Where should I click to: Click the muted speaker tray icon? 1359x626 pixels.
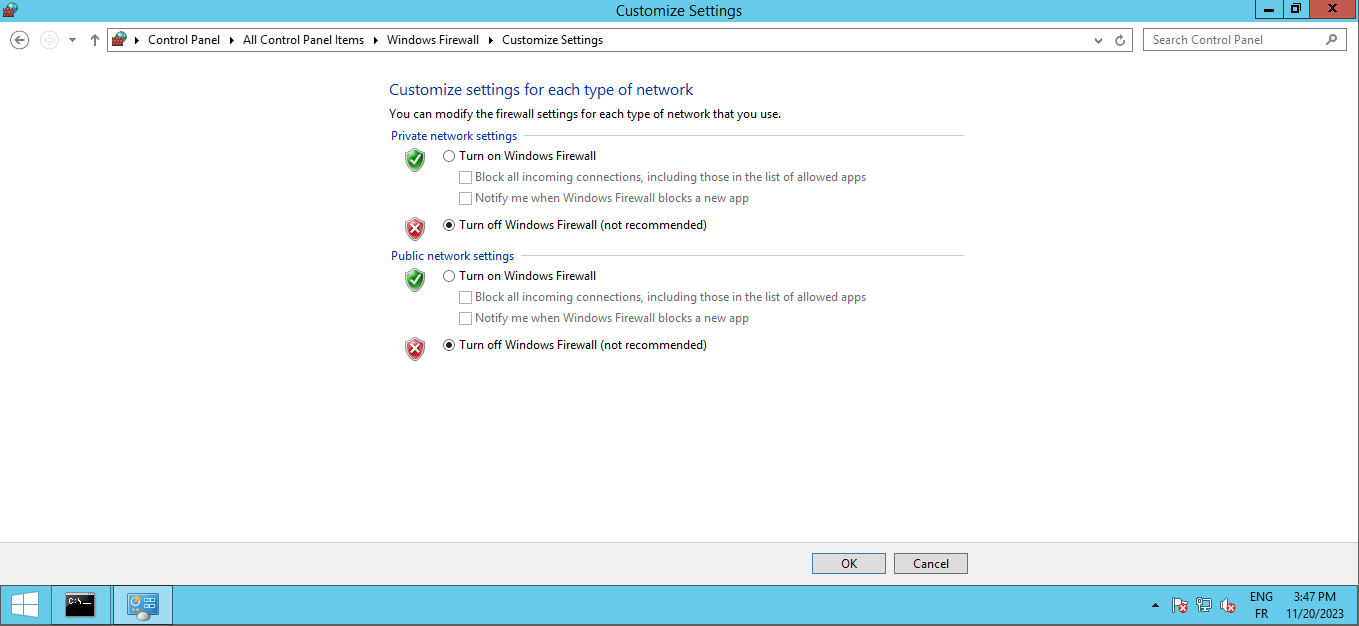tap(1228, 605)
